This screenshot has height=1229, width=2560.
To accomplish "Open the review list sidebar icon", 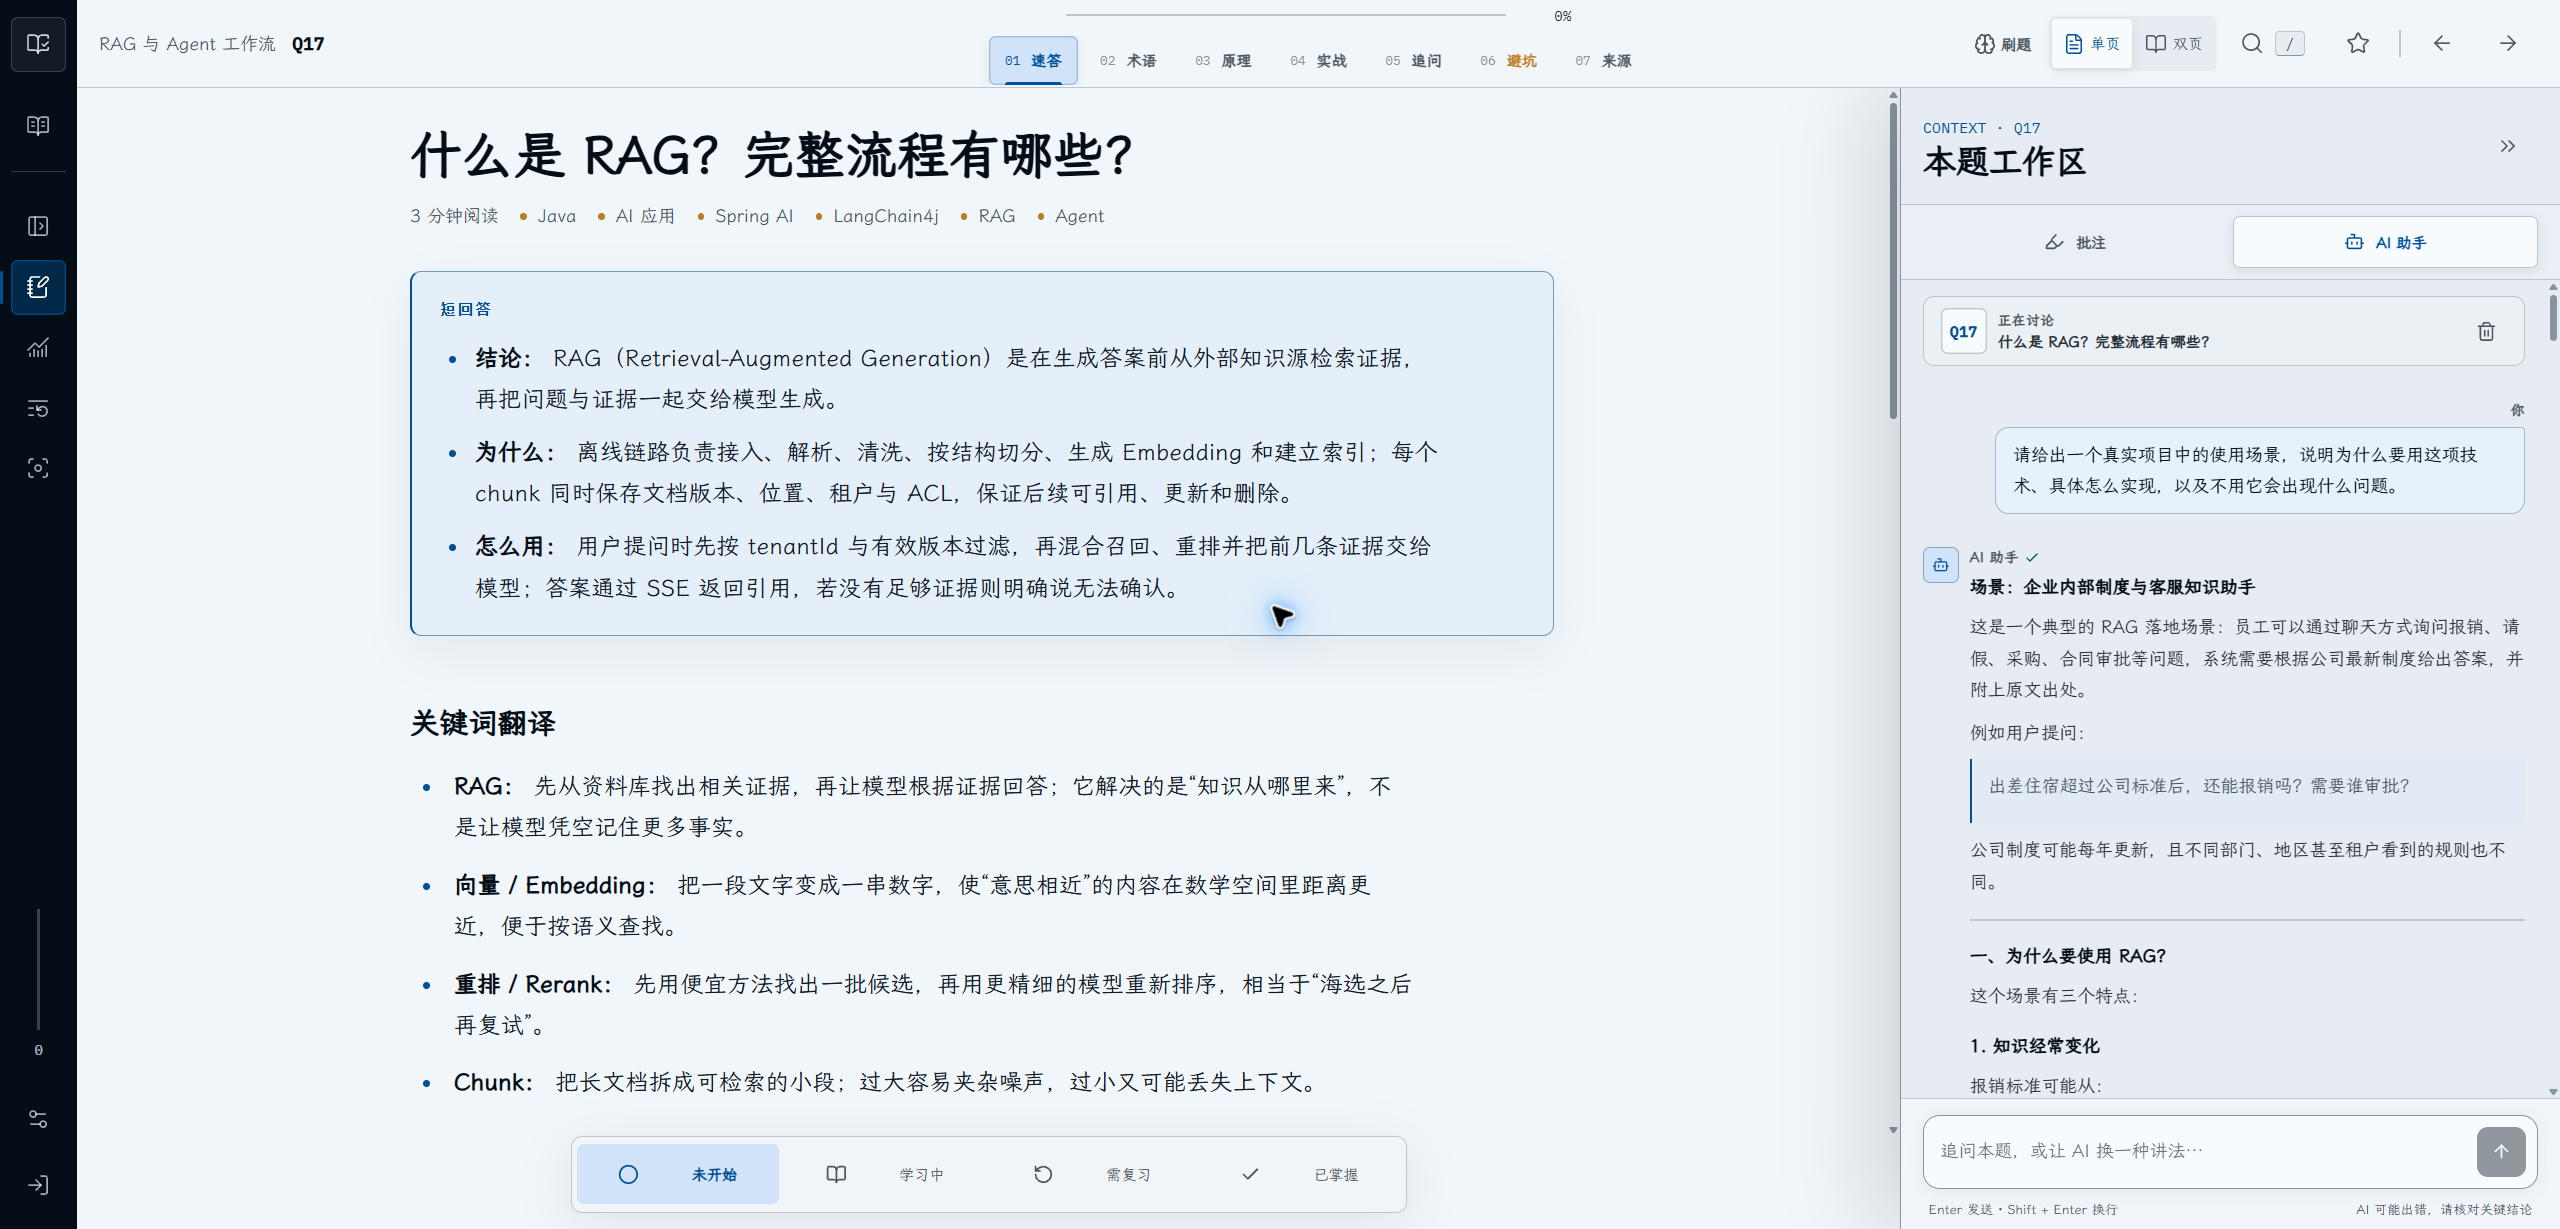I will [38, 408].
